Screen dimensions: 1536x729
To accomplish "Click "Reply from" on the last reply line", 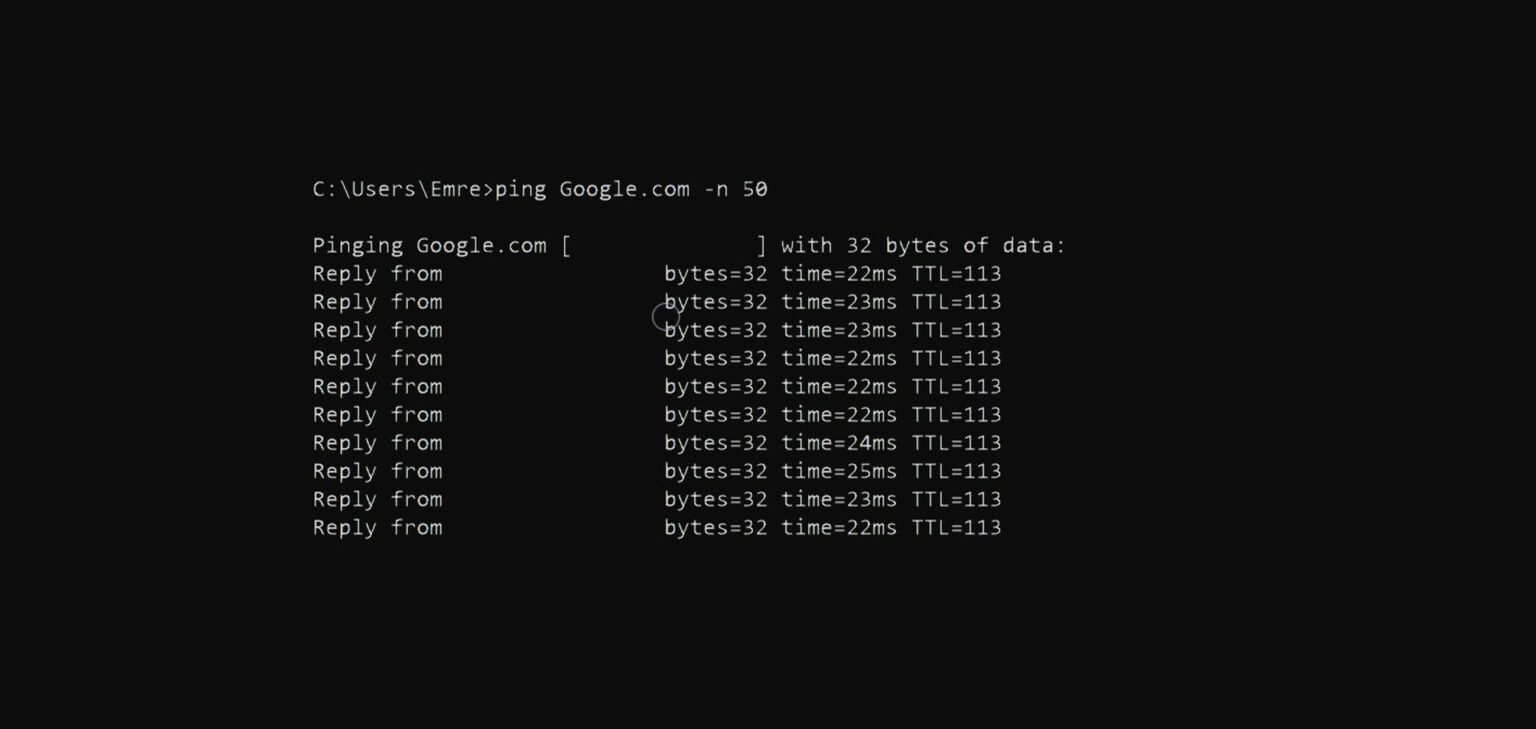I will click(377, 528).
